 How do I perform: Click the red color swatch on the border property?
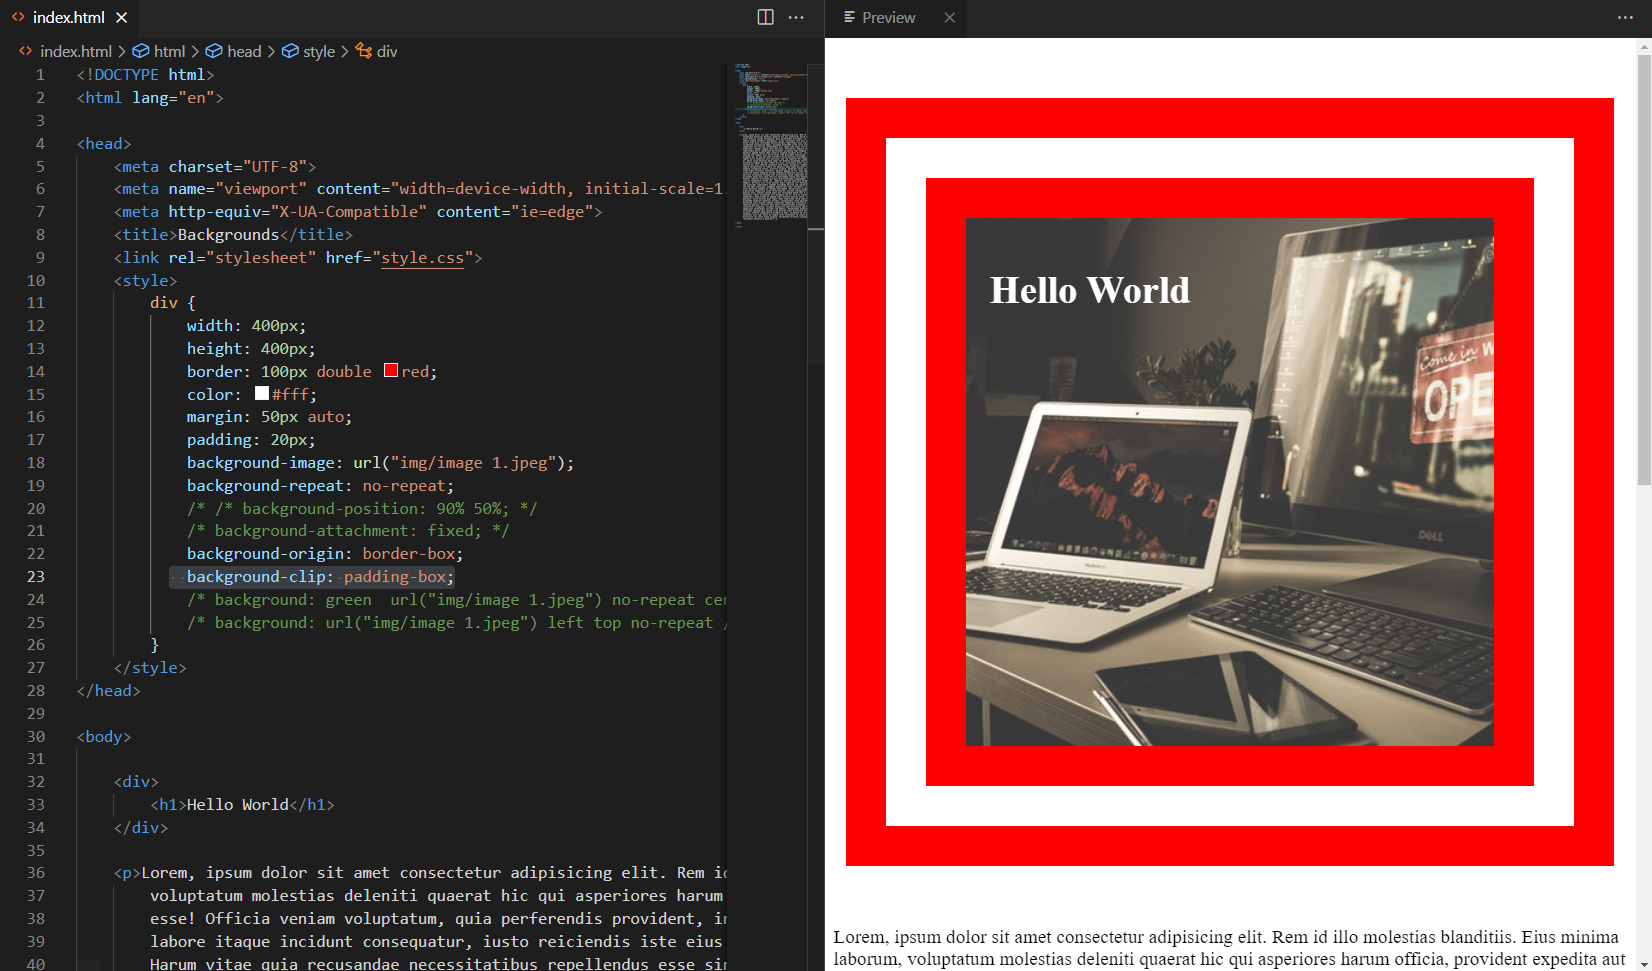[x=391, y=370]
